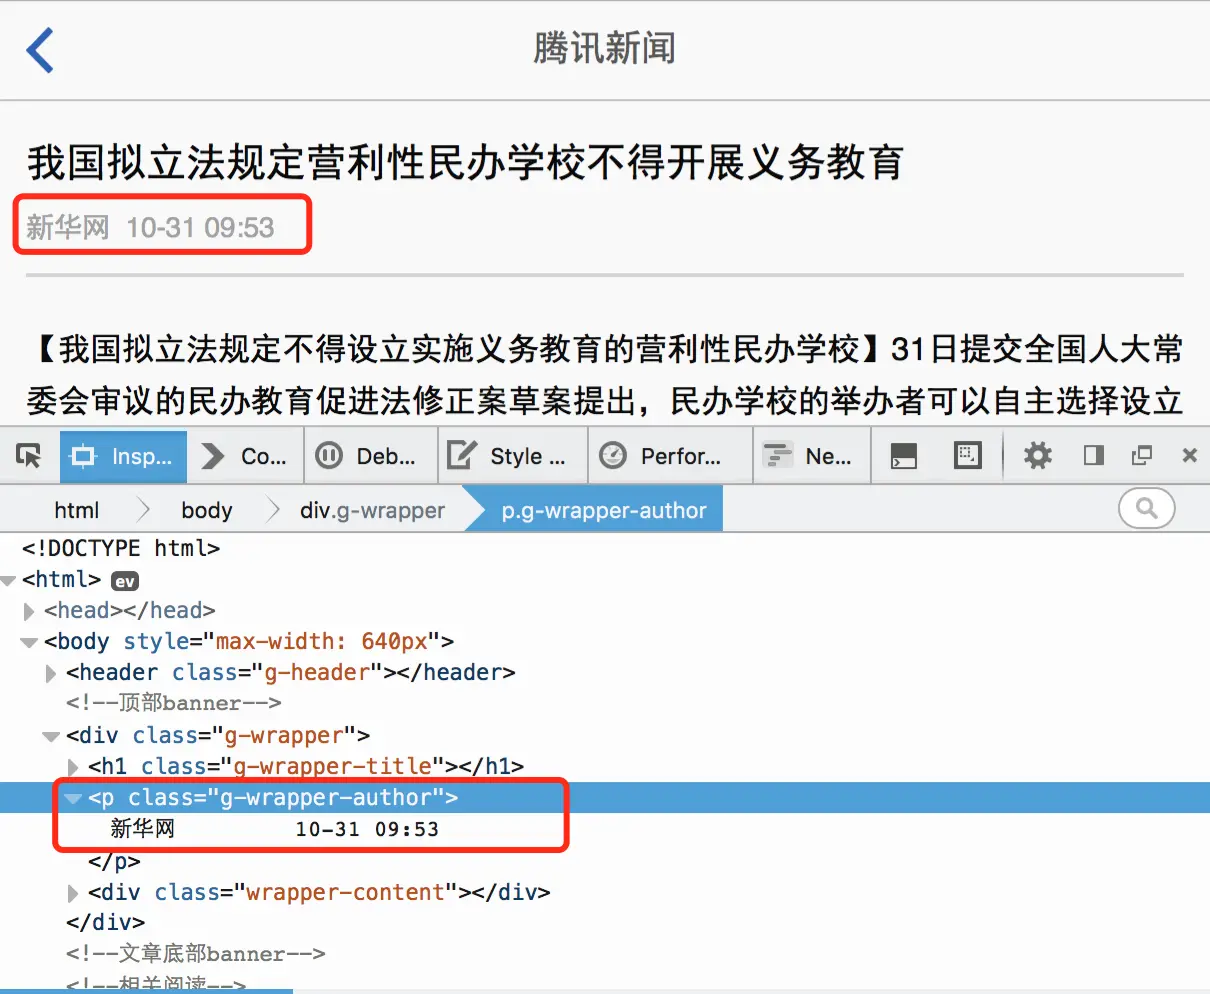
Task: Collapse p g-wrapper-author node
Action: 74,798
